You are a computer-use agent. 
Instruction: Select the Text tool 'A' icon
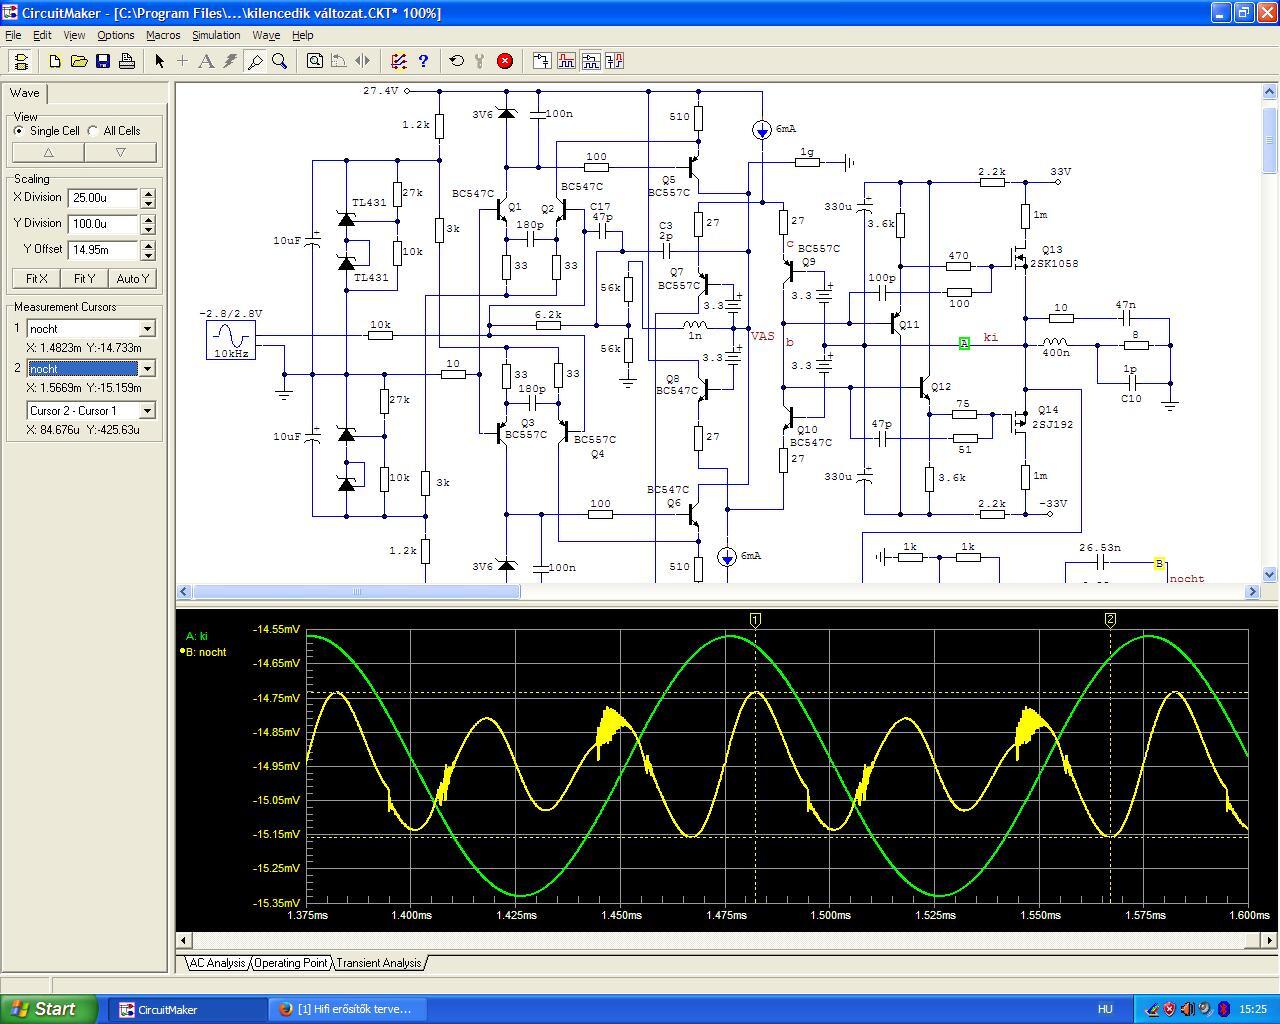point(206,61)
